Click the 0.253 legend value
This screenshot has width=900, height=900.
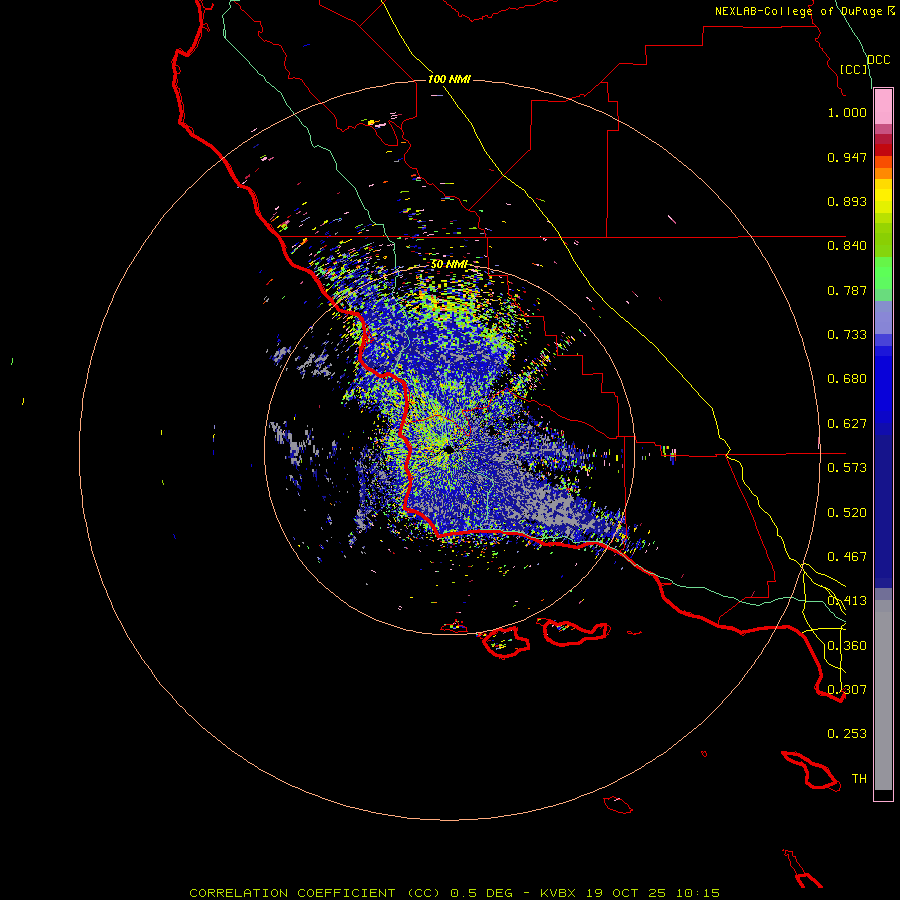(x=847, y=734)
